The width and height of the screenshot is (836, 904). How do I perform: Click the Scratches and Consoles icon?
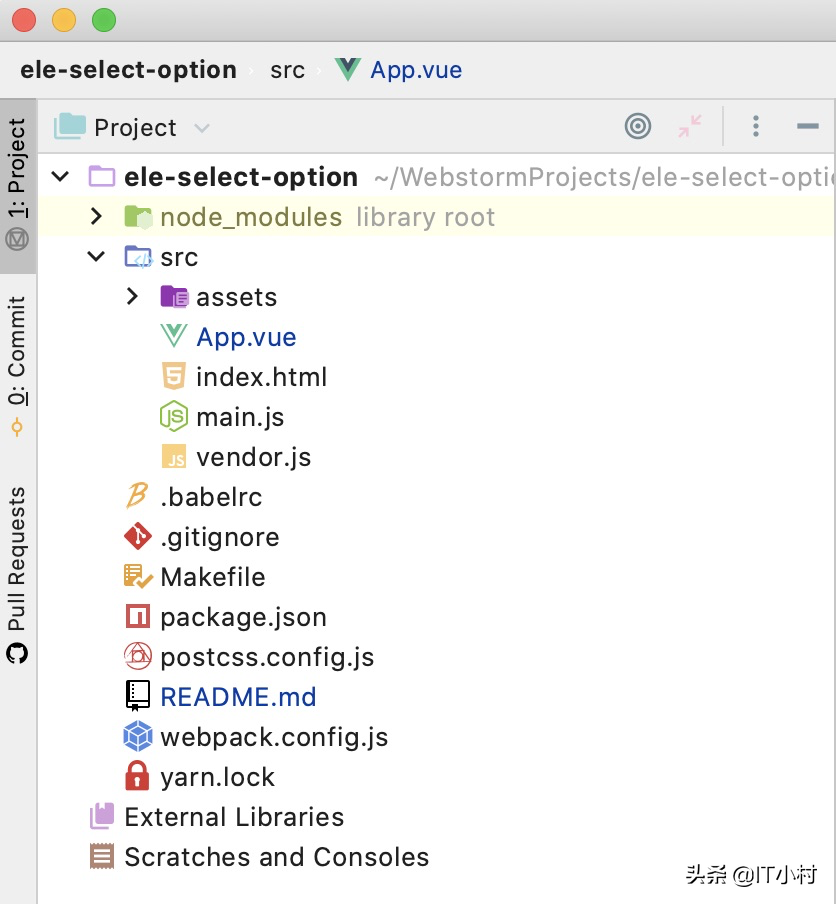pos(102,856)
